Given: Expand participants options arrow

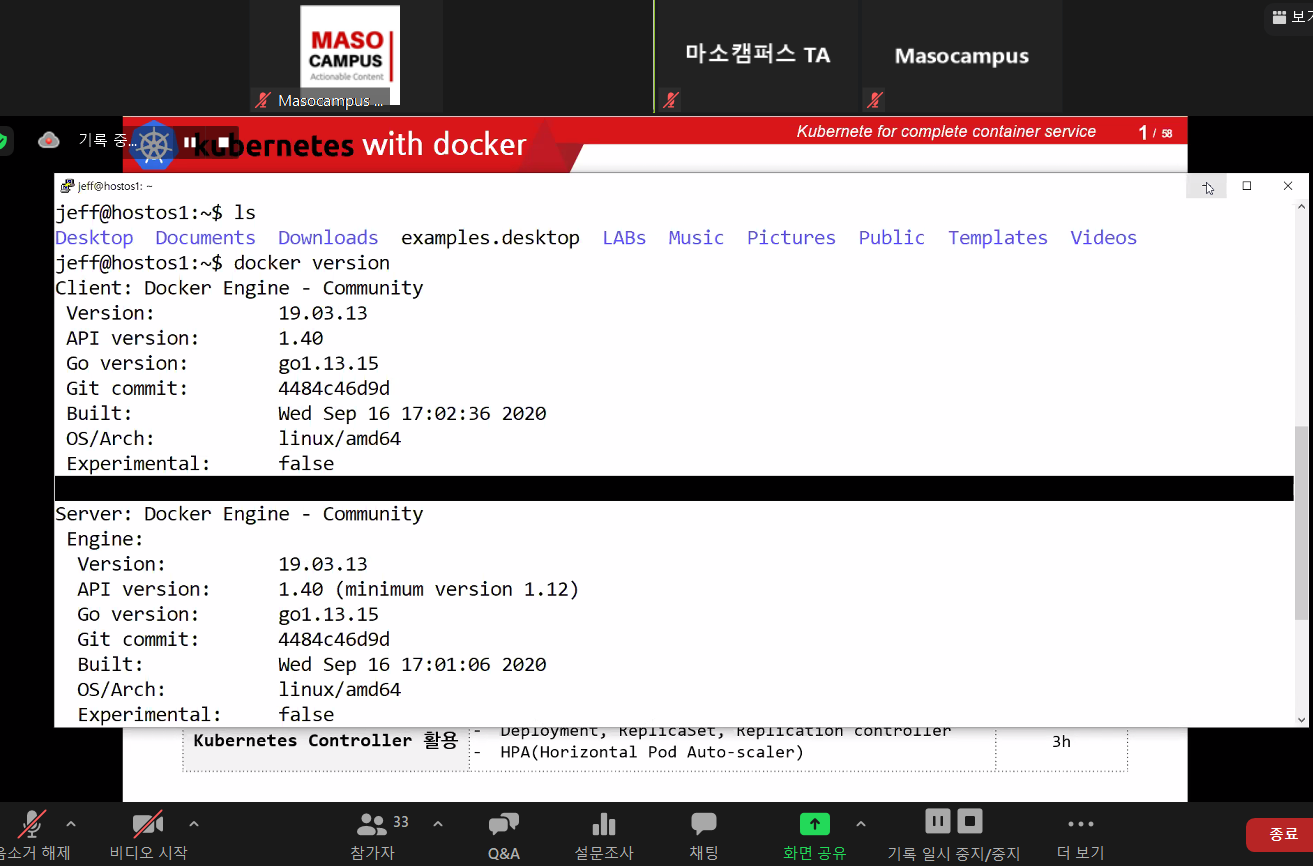Looking at the screenshot, I should tap(438, 824).
